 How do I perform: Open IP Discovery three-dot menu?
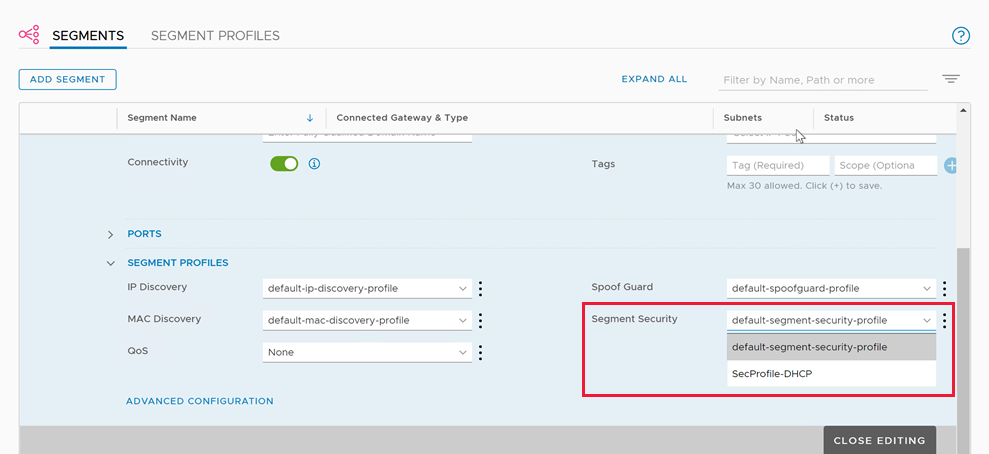click(480, 288)
